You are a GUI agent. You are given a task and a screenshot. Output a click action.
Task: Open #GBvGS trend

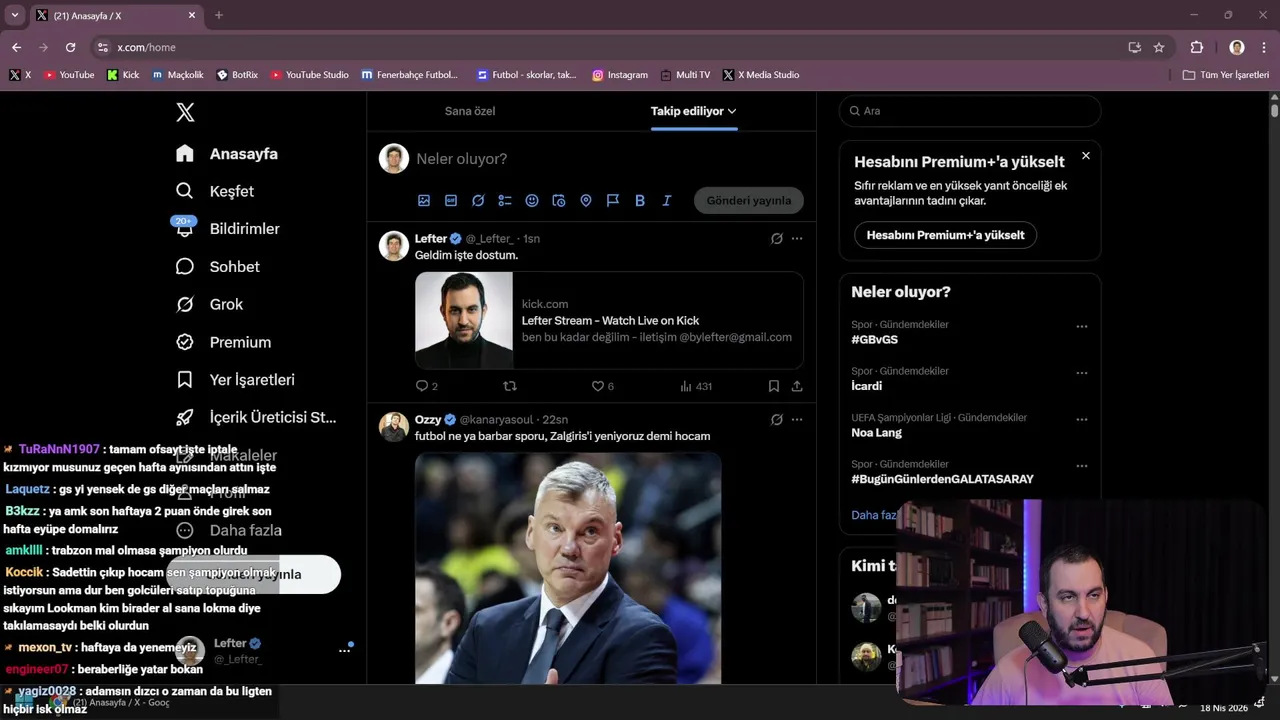coord(874,340)
